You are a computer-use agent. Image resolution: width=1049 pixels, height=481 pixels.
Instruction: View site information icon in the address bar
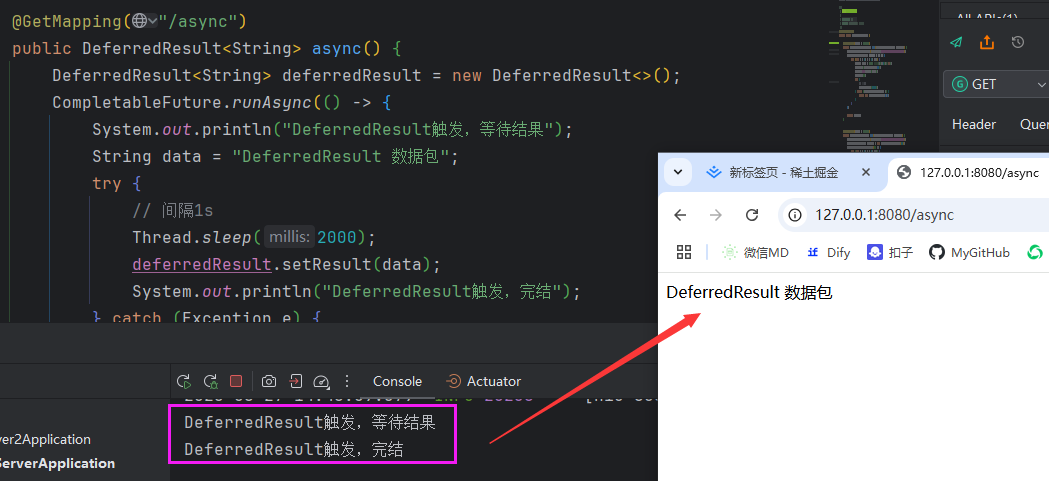pos(795,215)
